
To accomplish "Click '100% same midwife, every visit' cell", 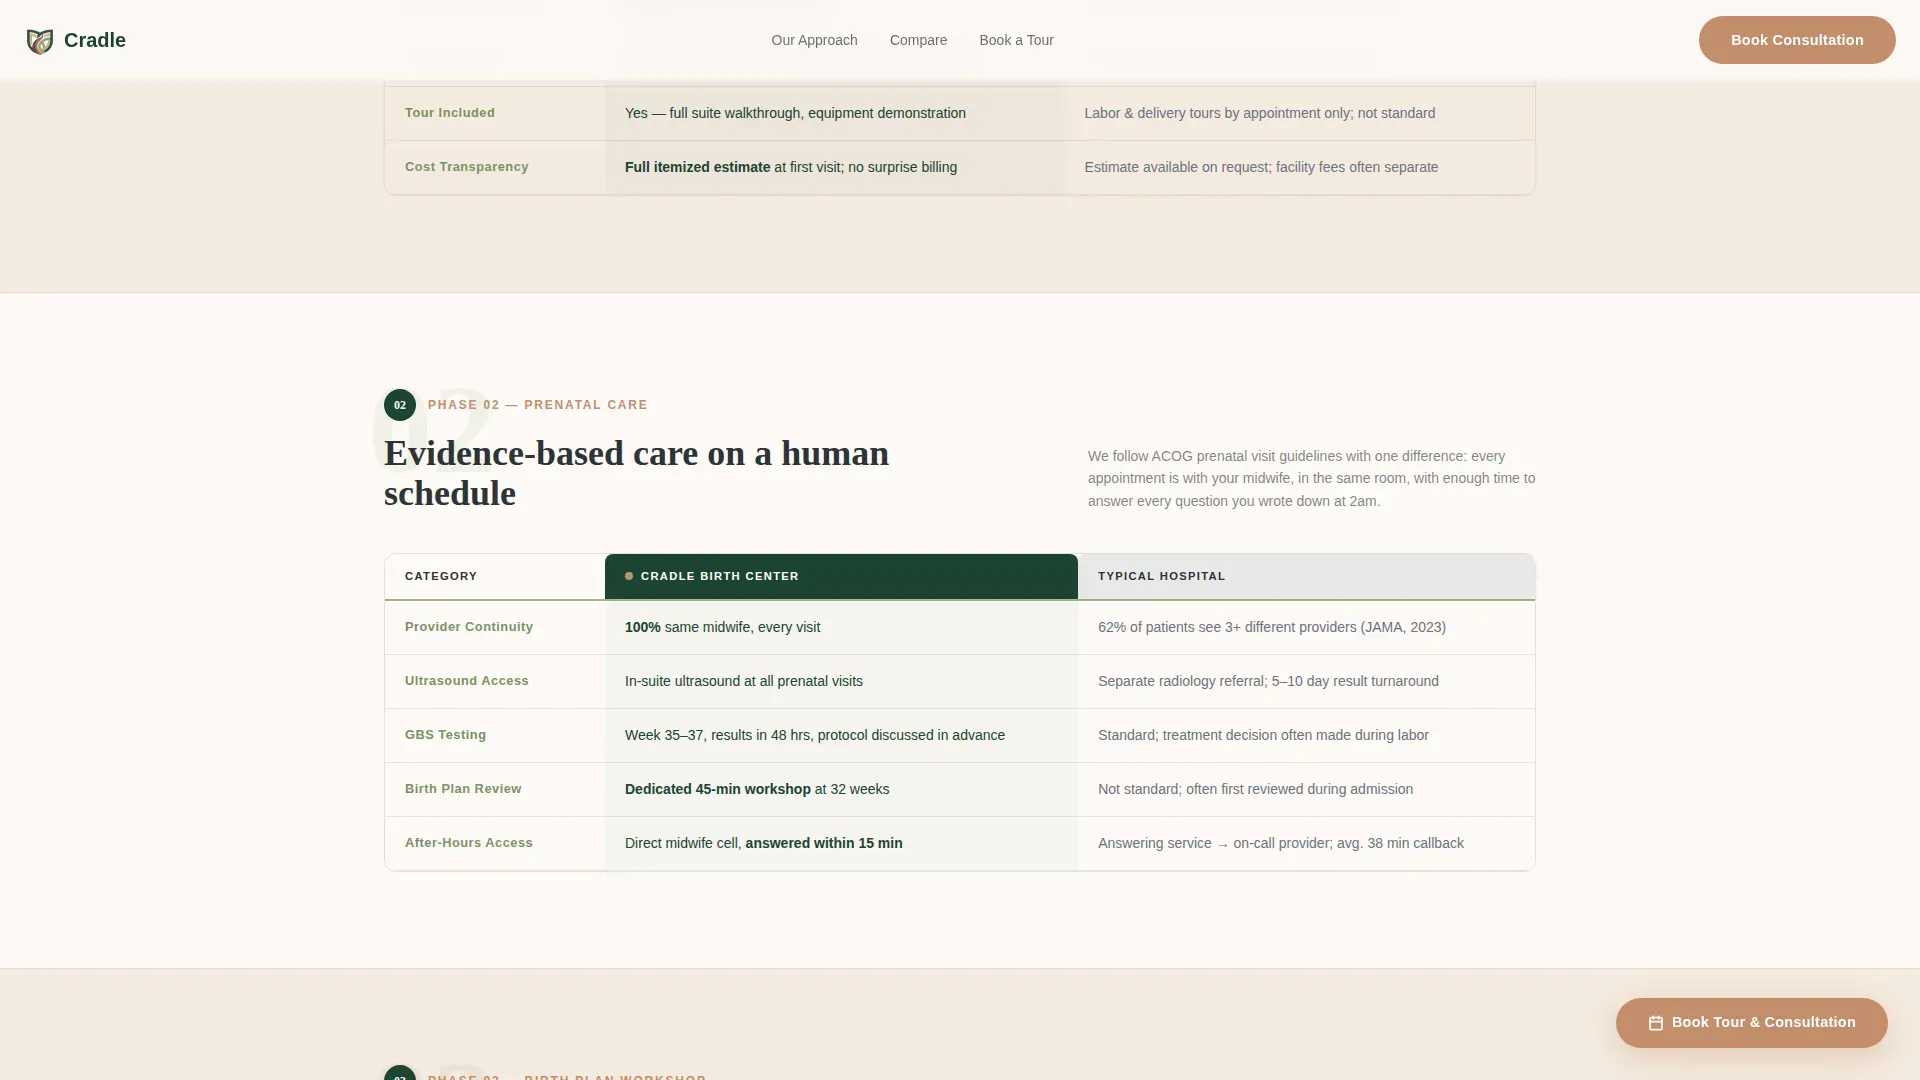I will pyautogui.click(x=841, y=627).
